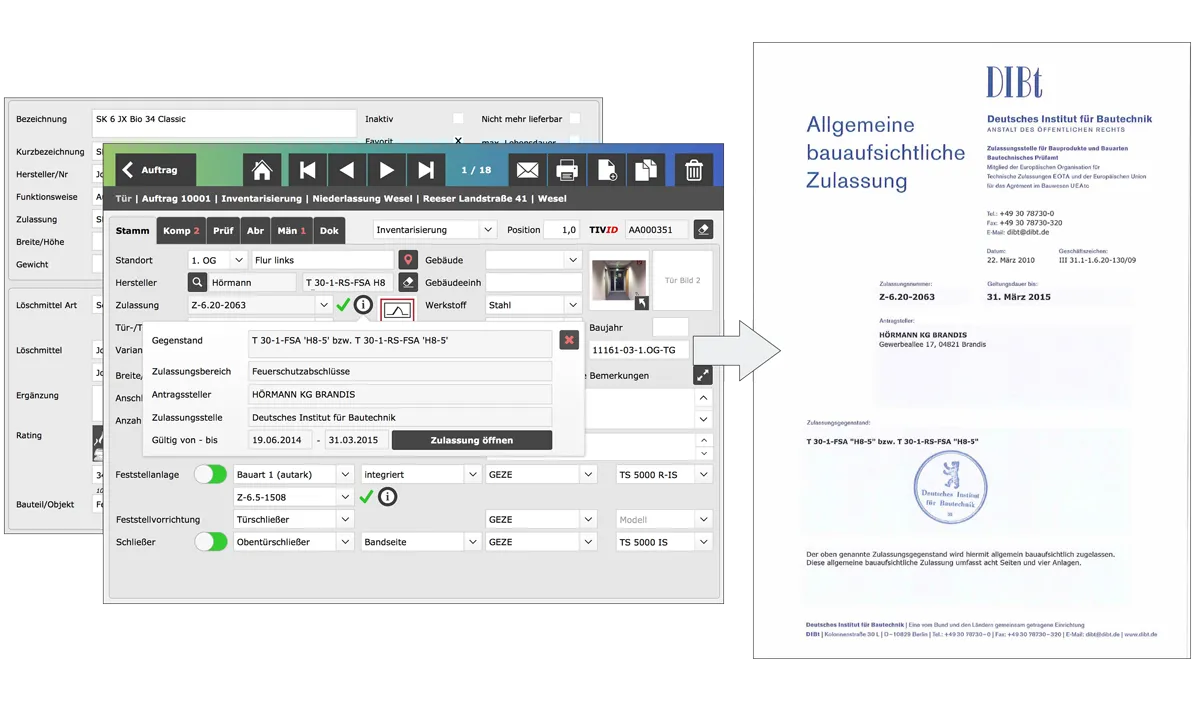Click the TIVID field AA000351

tap(657, 230)
